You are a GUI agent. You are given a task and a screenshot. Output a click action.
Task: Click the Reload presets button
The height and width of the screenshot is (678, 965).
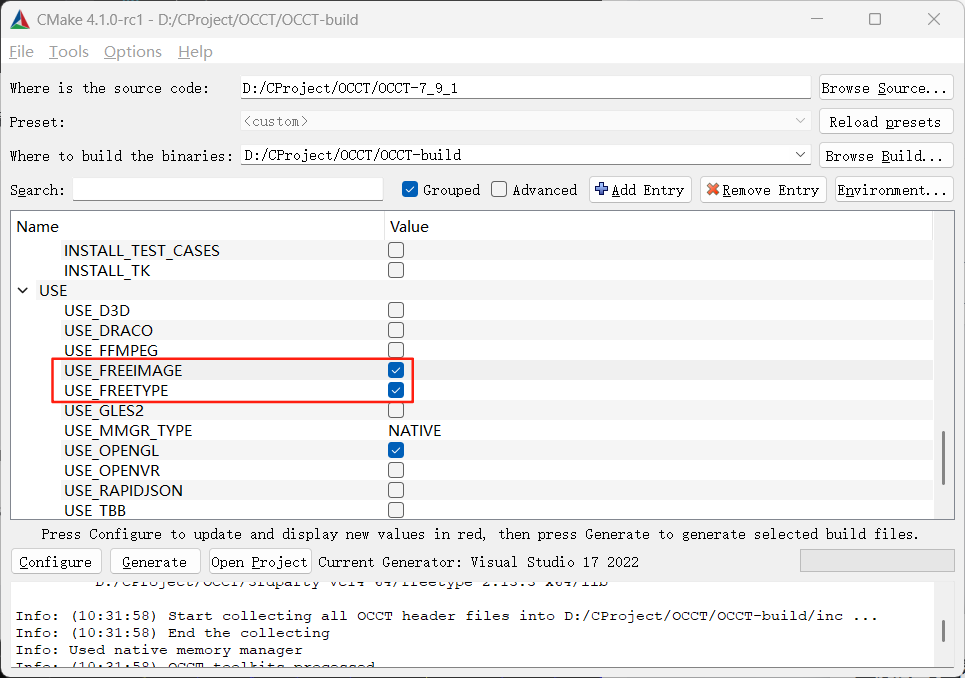click(x=886, y=122)
